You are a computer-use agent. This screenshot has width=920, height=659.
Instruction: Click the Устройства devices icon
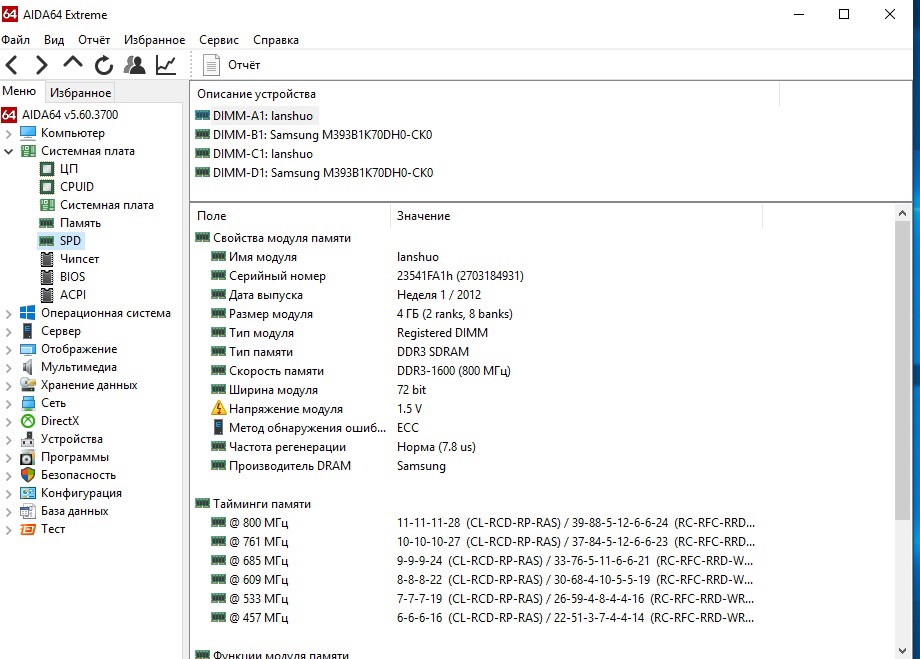tap(28, 439)
